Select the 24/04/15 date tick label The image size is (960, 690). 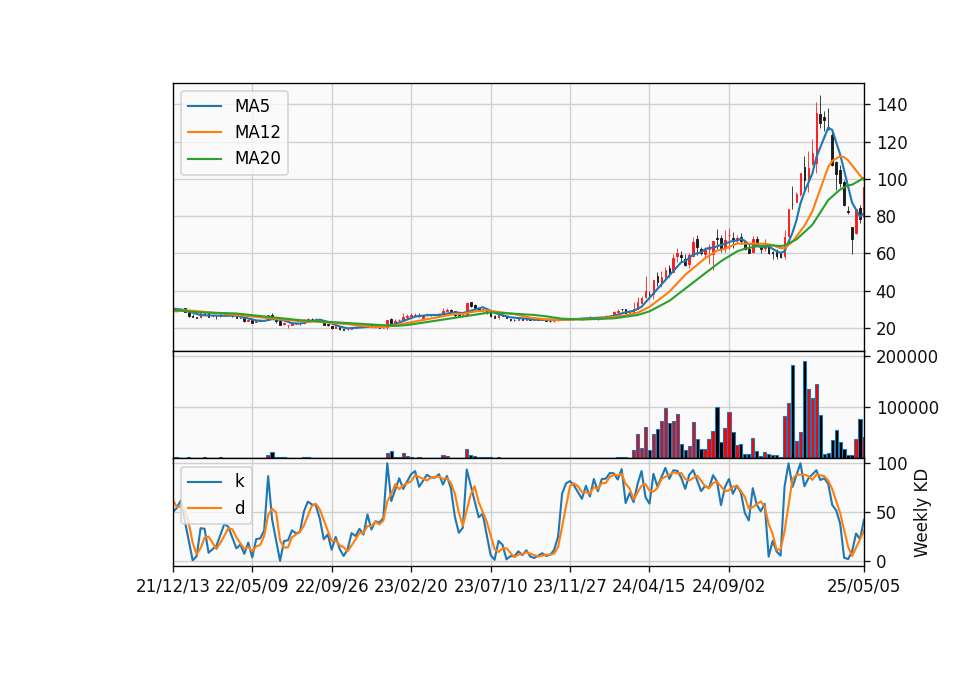click(x=649, y=586)
